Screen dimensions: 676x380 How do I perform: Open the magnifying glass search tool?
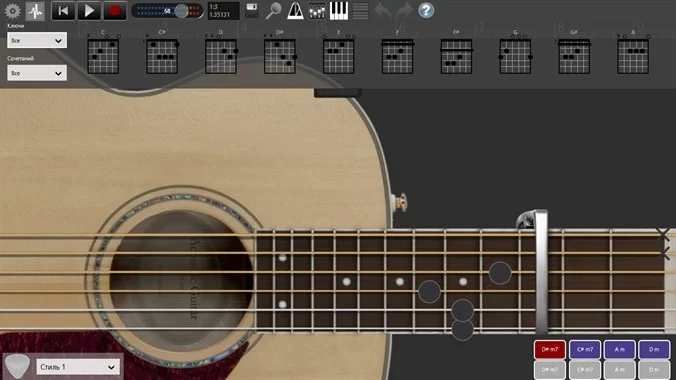tap(273, 11)
